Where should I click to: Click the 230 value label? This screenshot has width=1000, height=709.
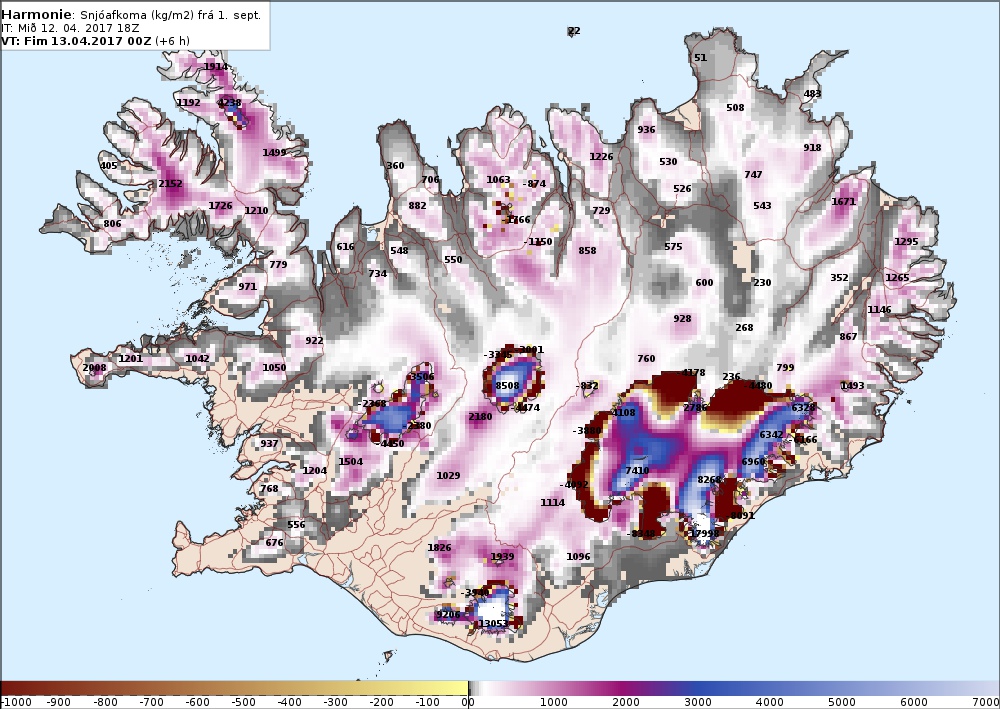click(x=762, y=282)
